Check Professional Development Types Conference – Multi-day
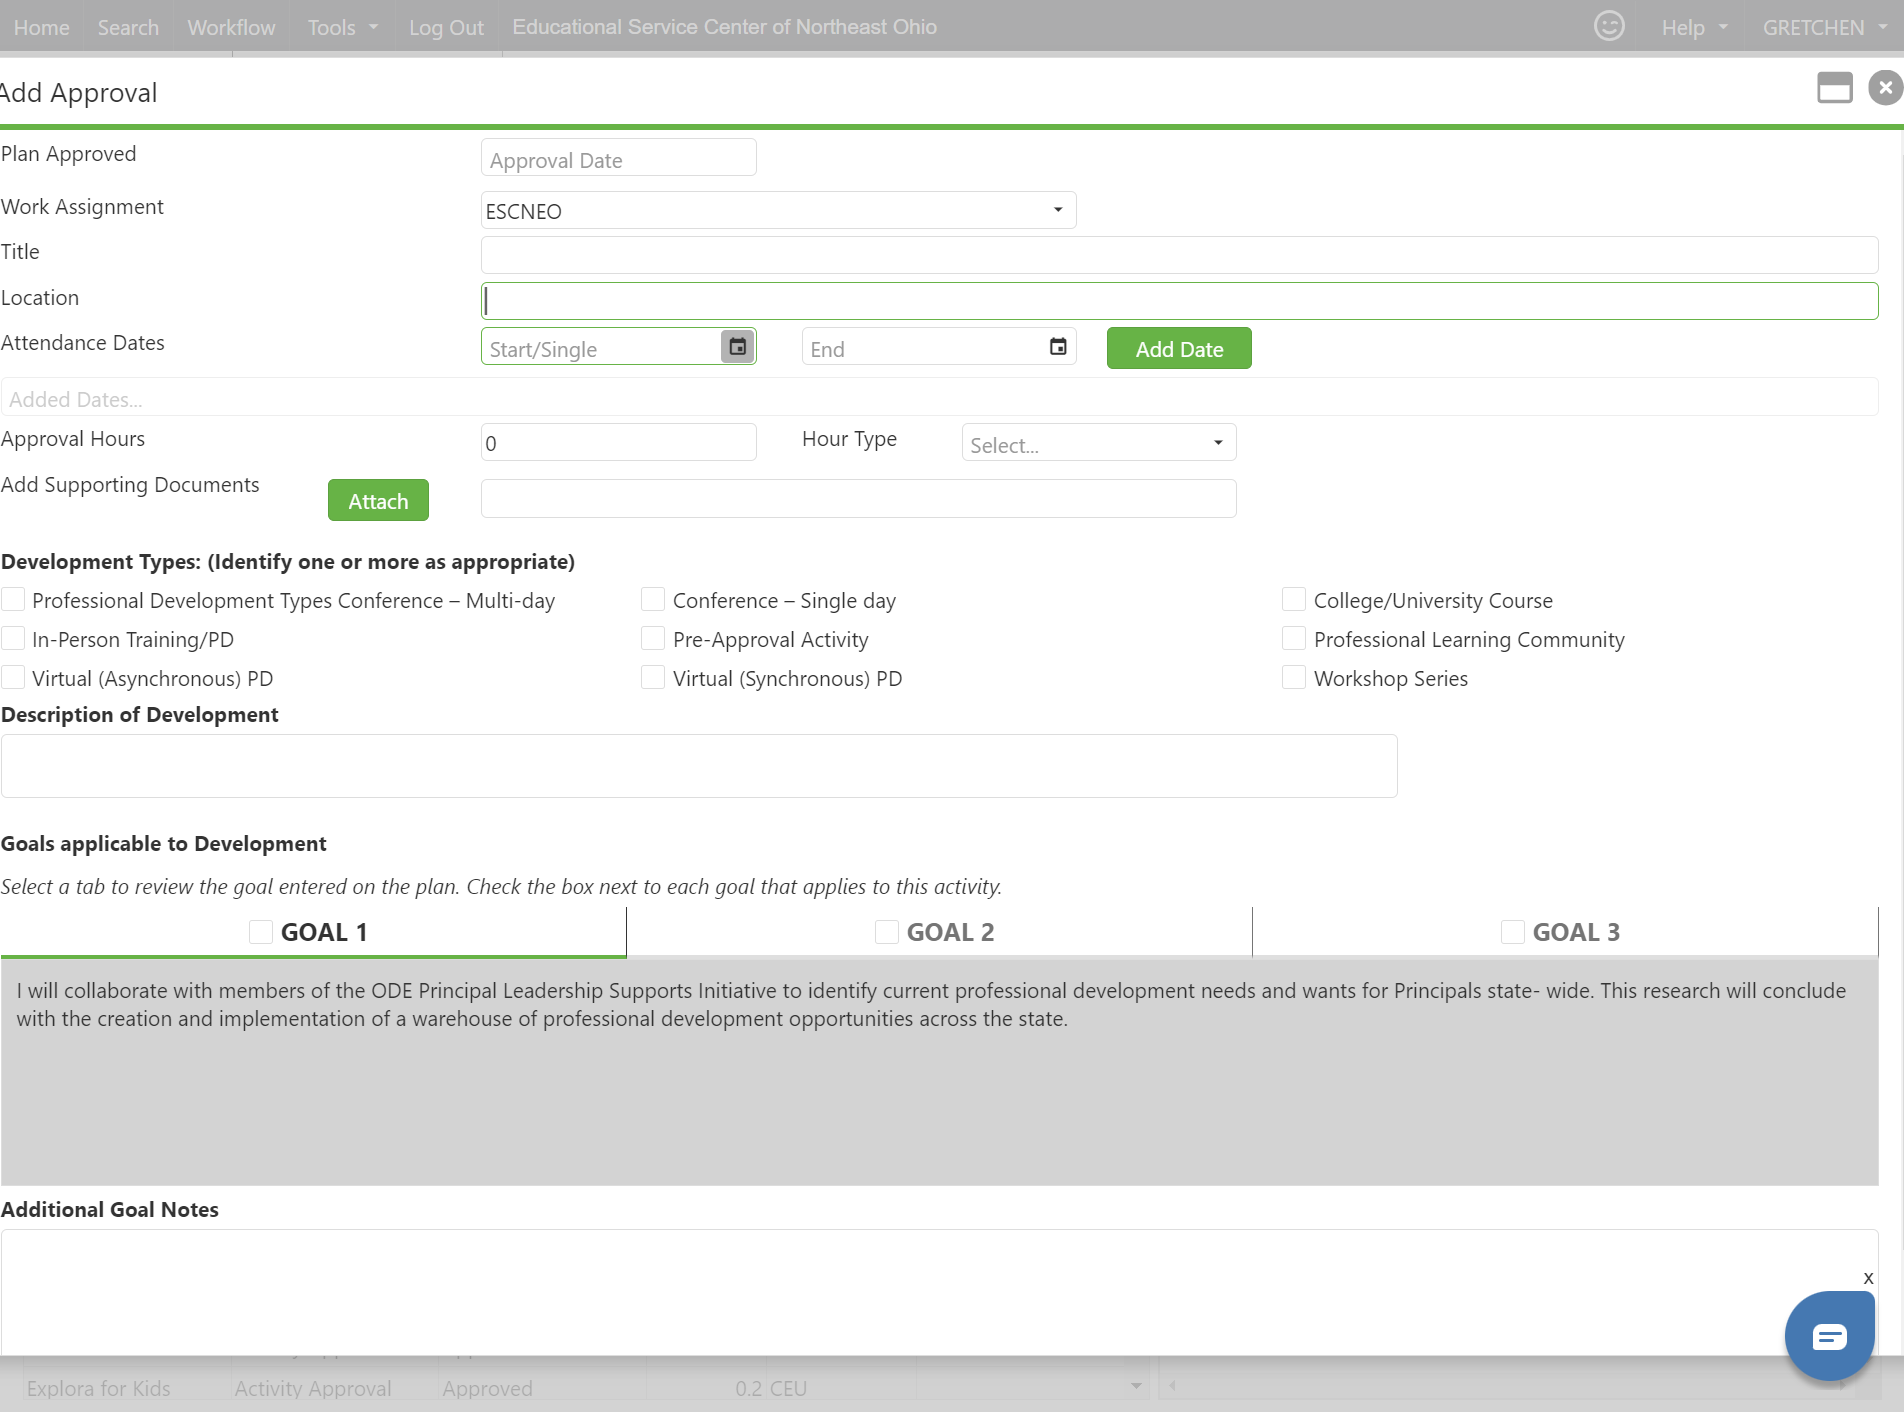Image resolution: width=1904 pixels, height=1412 pixels. [x=13, y=599]
